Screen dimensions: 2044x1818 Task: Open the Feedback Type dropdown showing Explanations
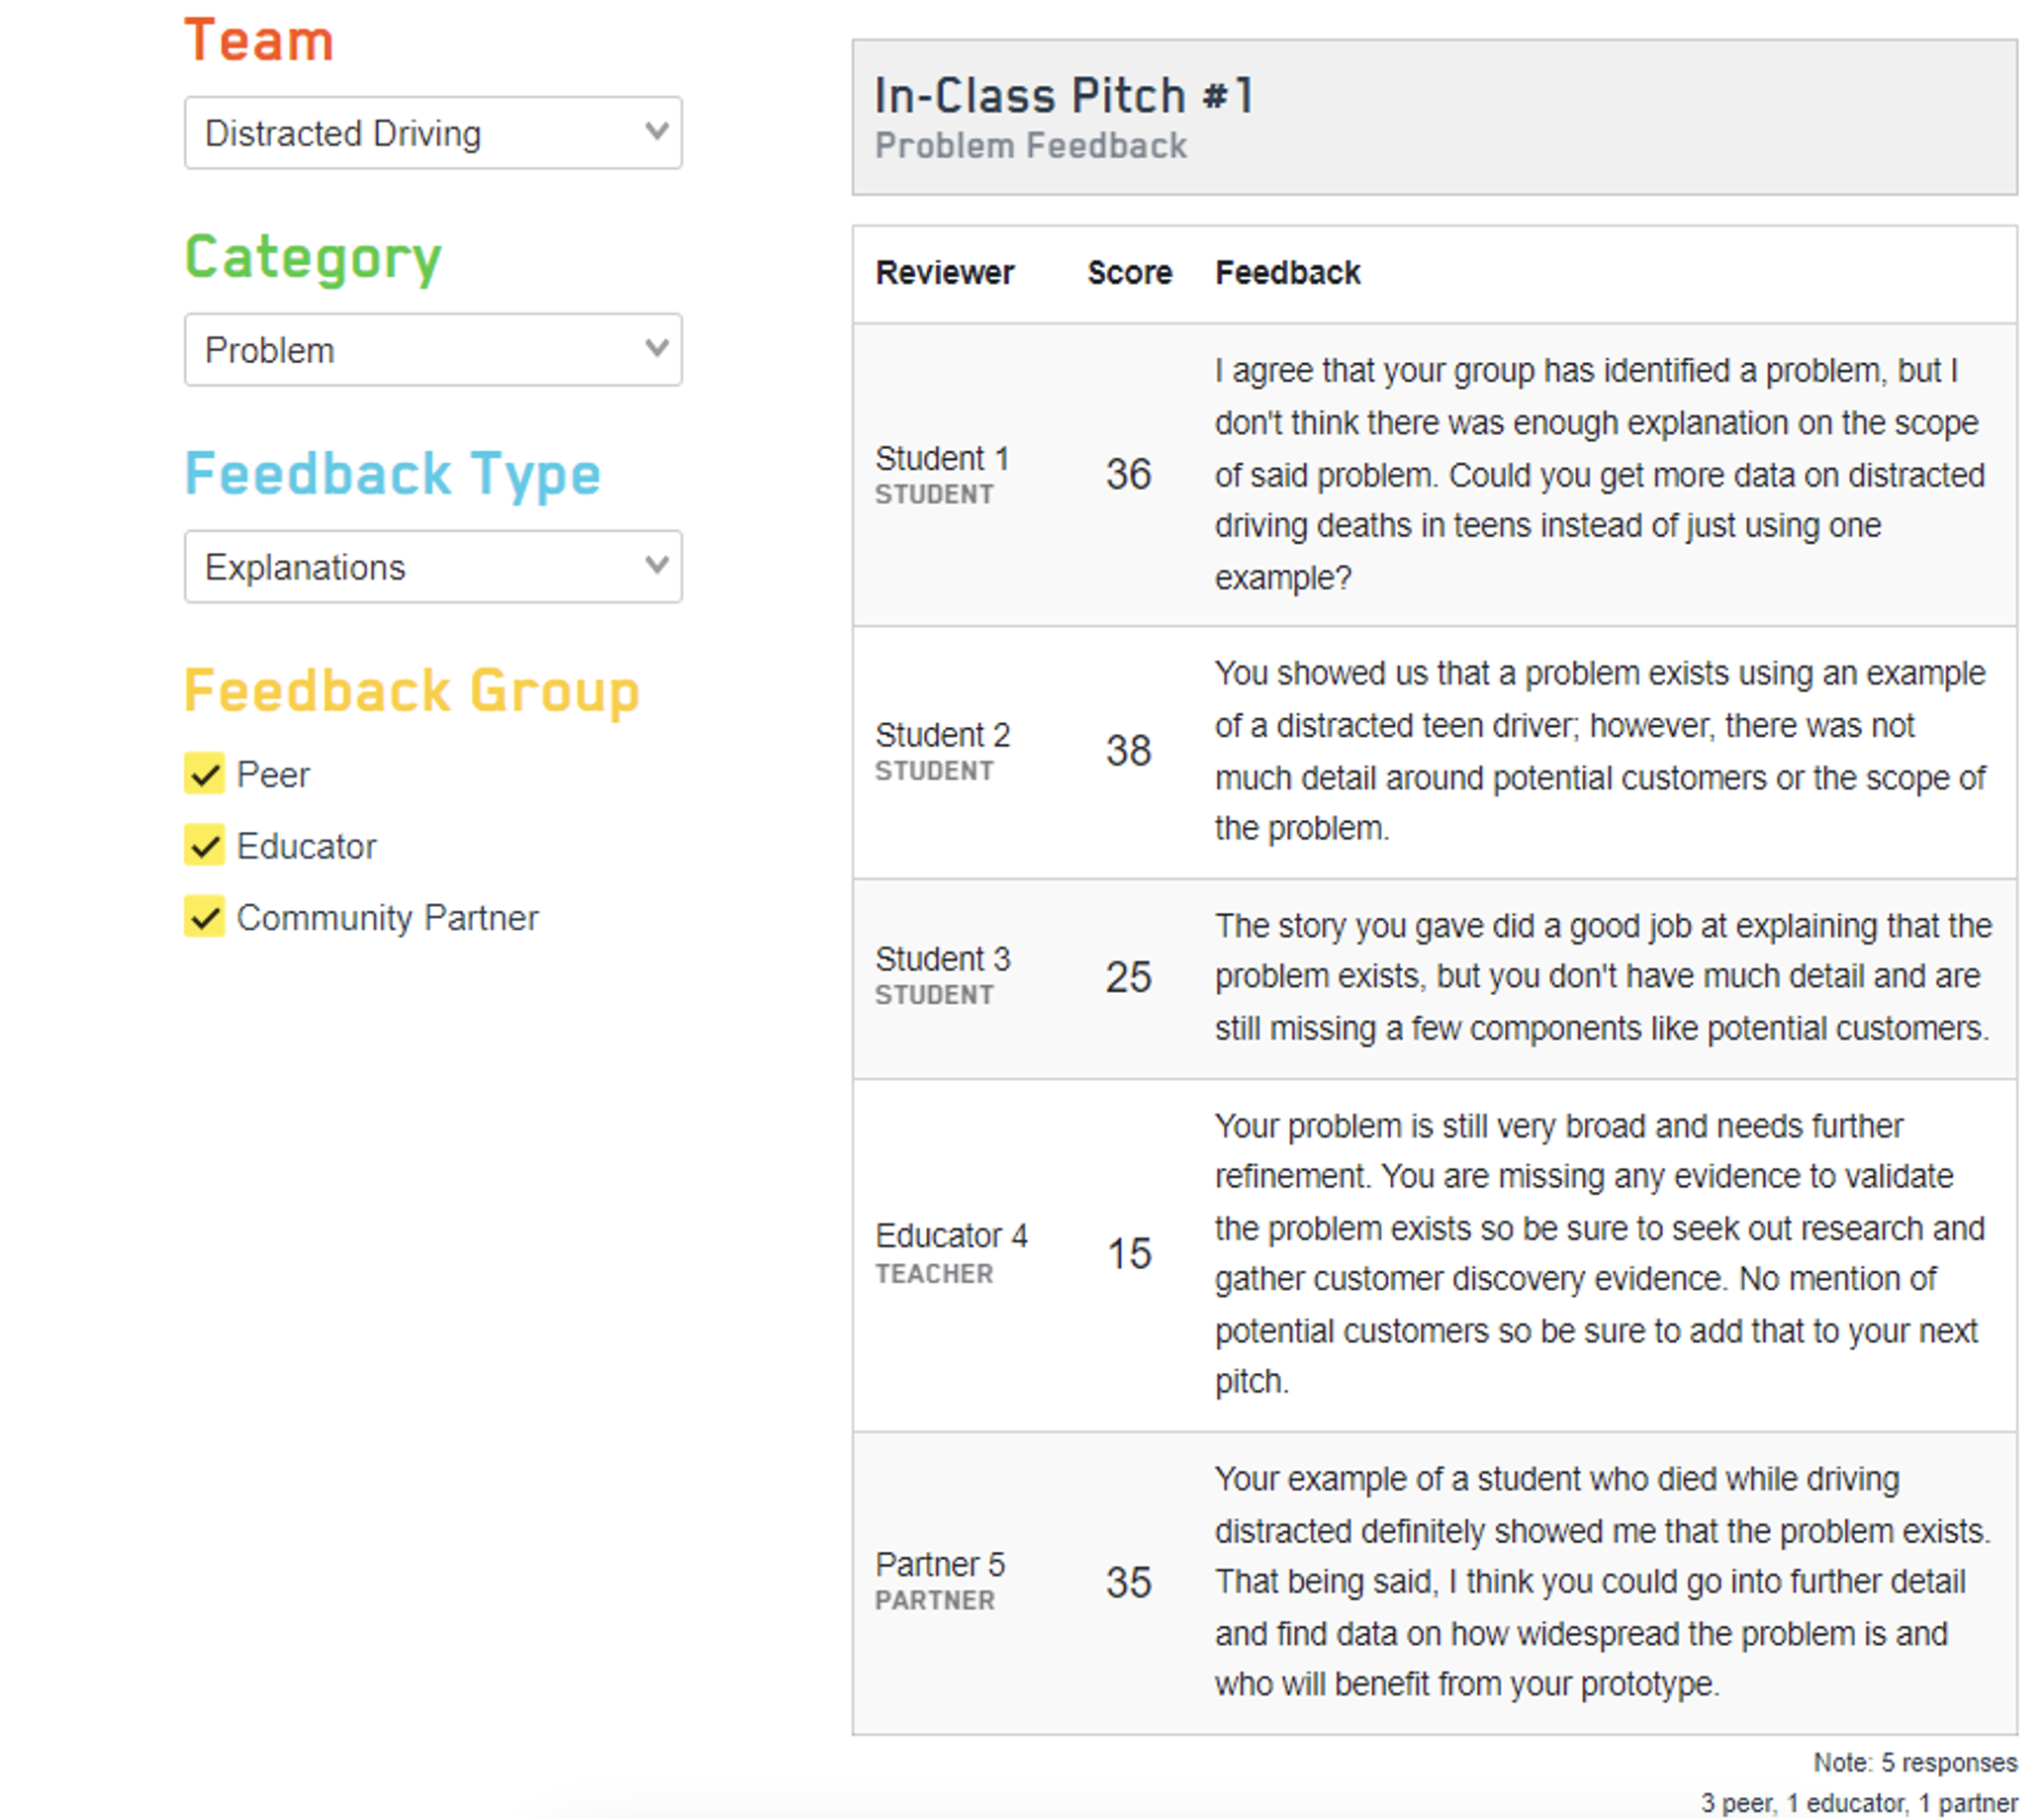[x=432, y=567]
